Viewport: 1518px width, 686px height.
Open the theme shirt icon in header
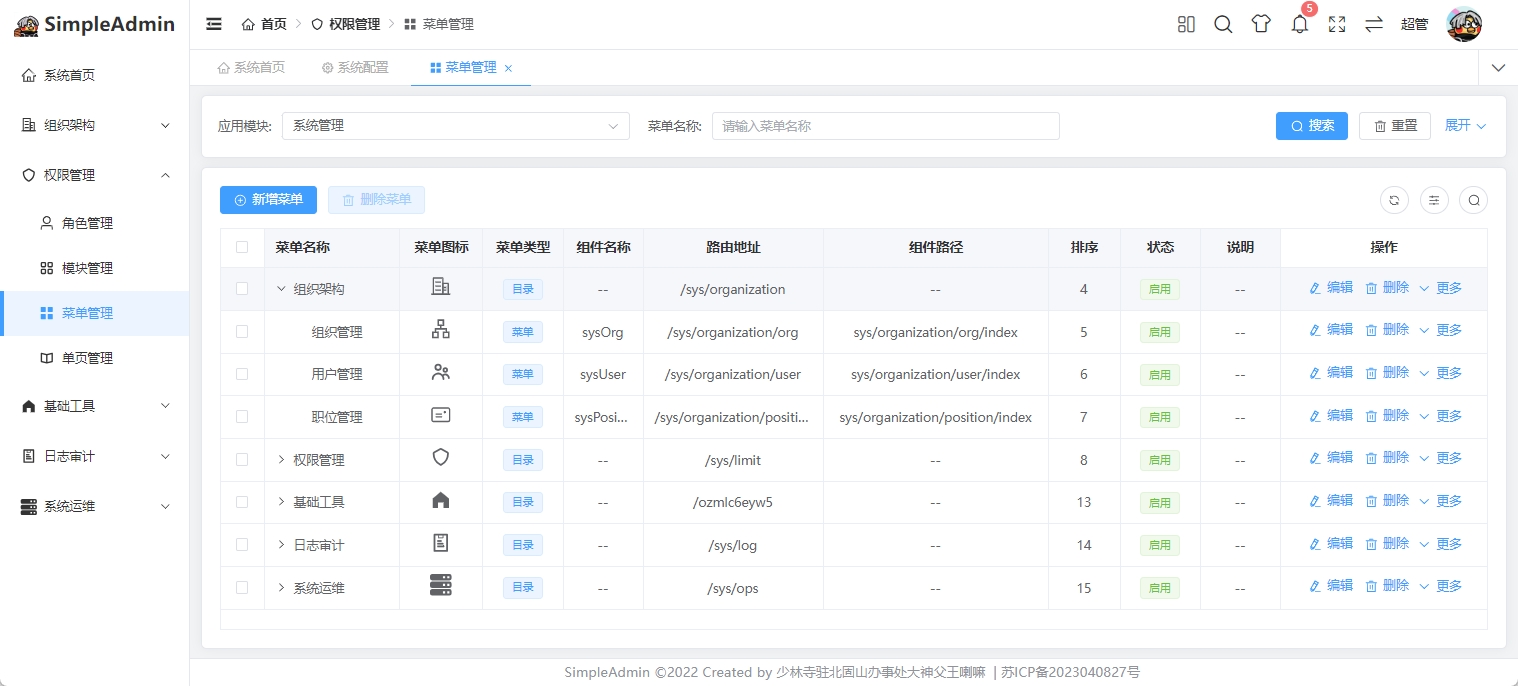pyautogui.click(x=1261, y=24)
